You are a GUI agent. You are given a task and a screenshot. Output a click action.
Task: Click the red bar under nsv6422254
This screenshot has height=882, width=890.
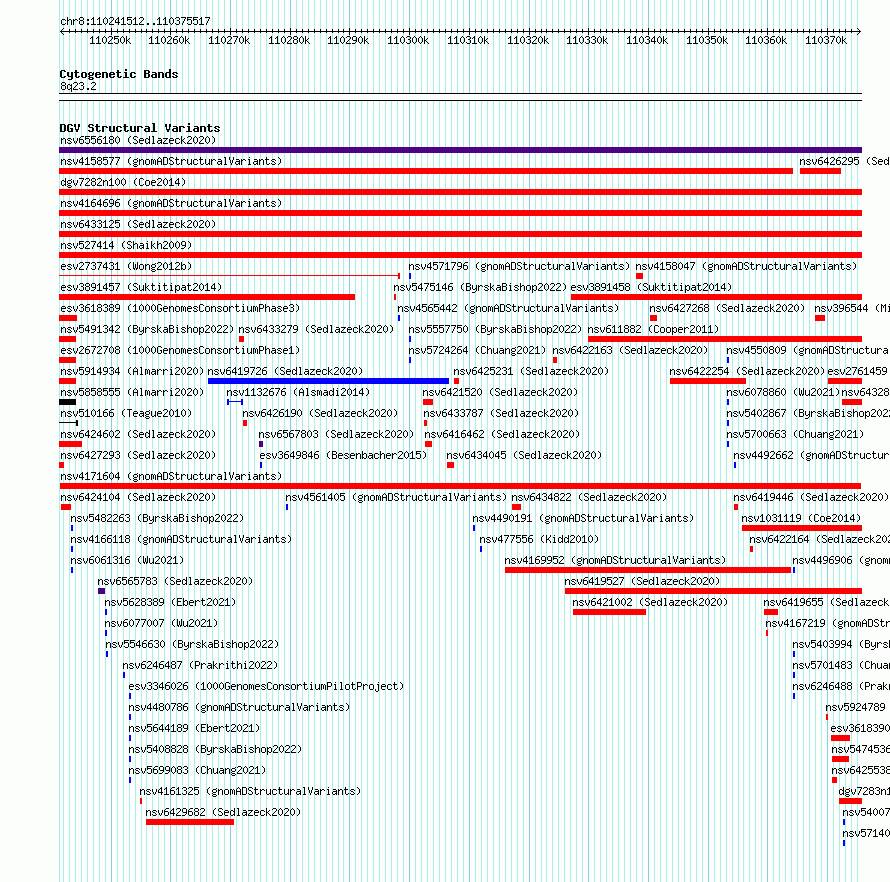click(708, 381)
